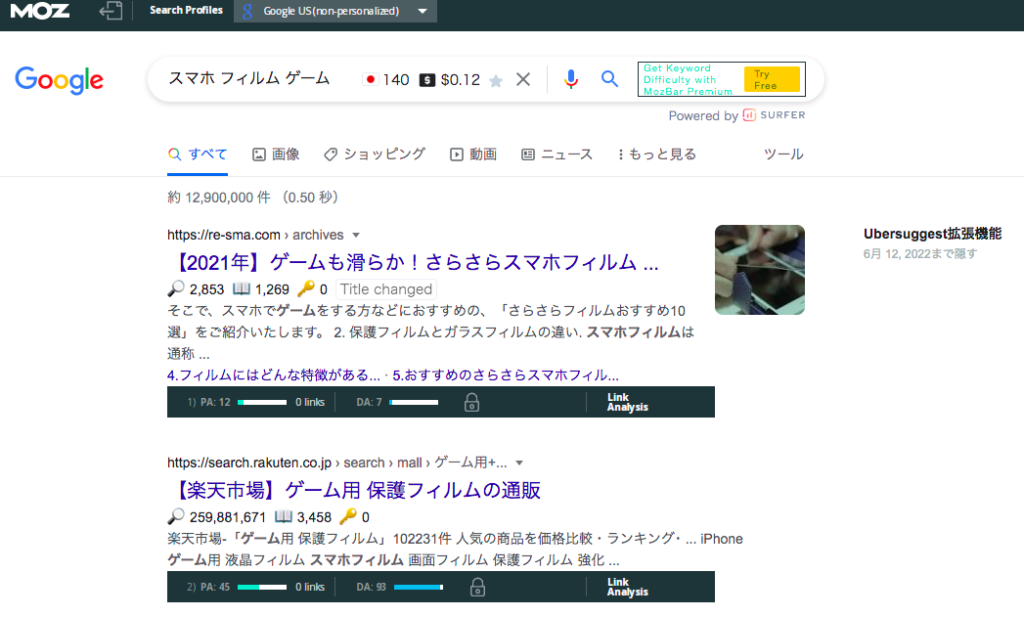Star the keyword with the star icon

496,80
